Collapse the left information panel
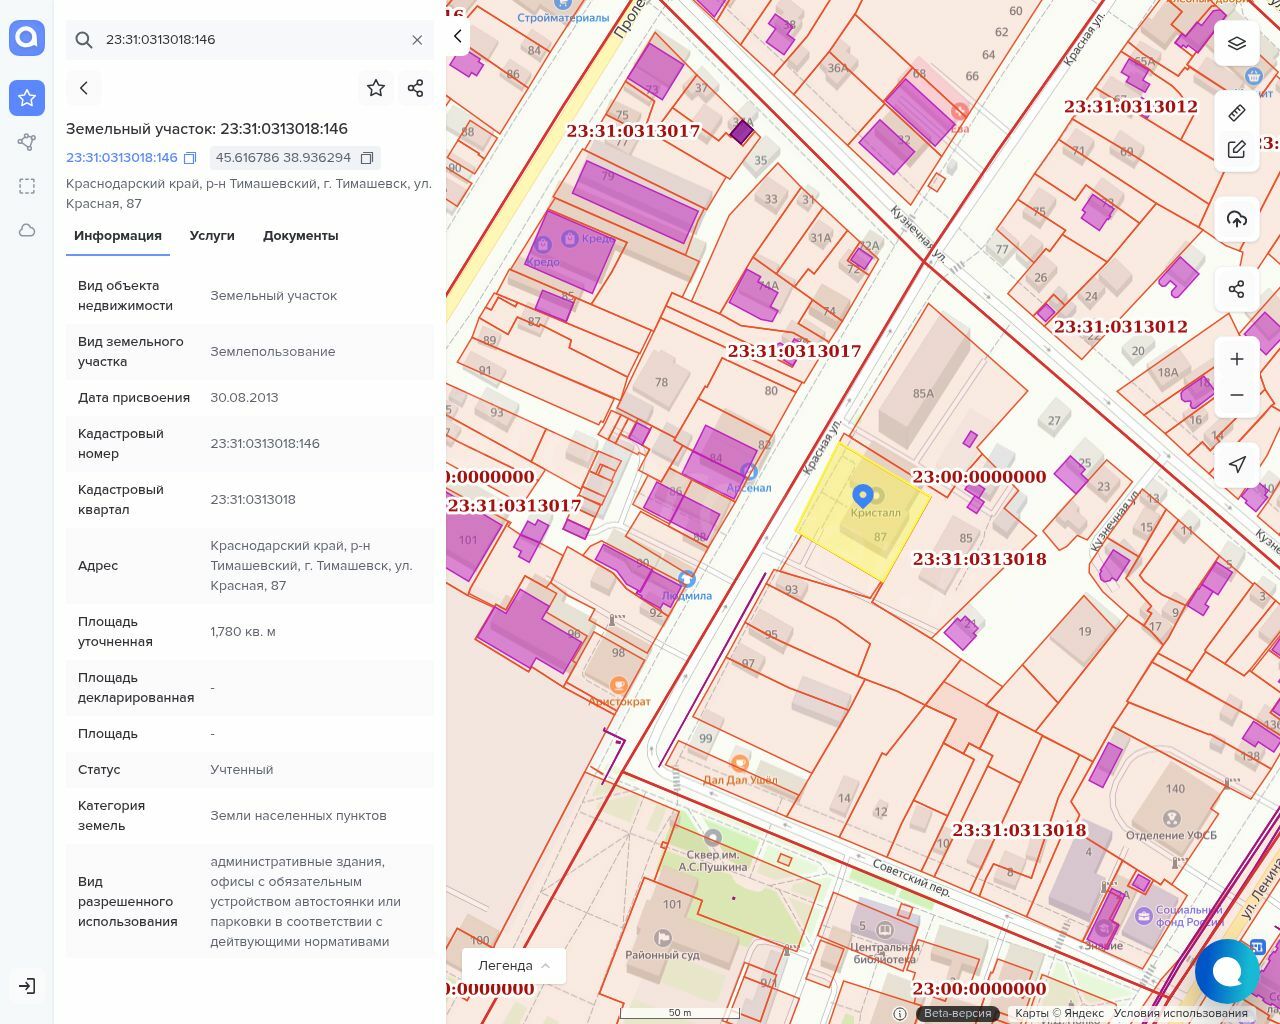Viewport: 1280px width, 1024px height. point(458,37)
